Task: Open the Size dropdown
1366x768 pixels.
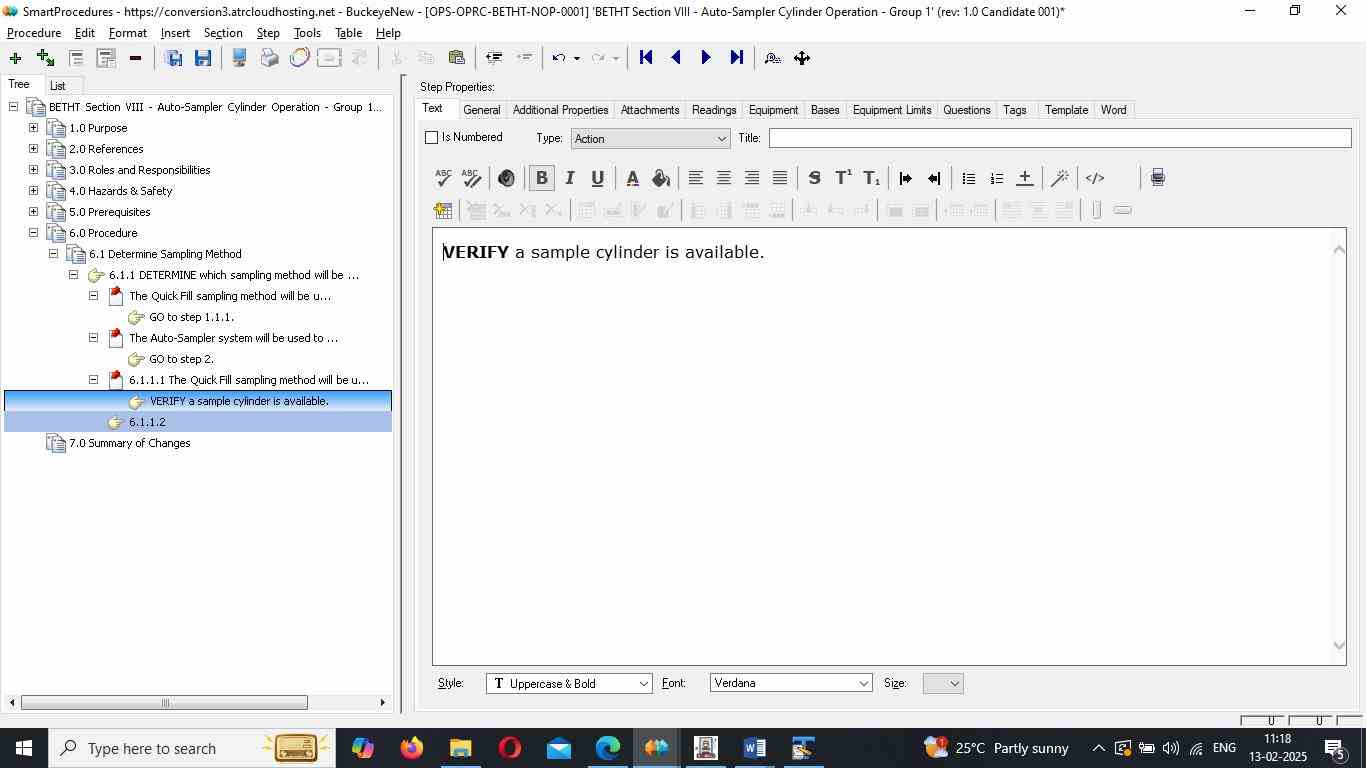Action: [x=943, y=684]
